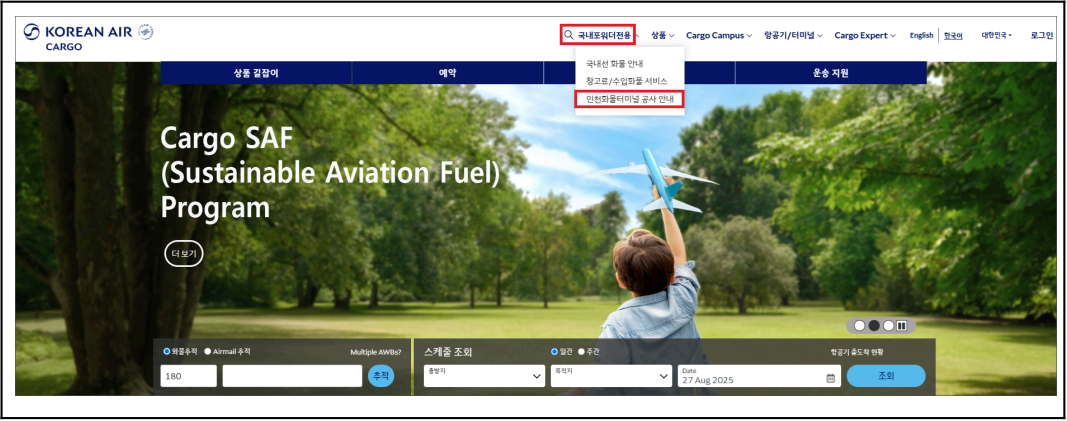Pause the banner carousel slideshow
This screenshot has height=421, width=1067.
(x=902, y=325)
